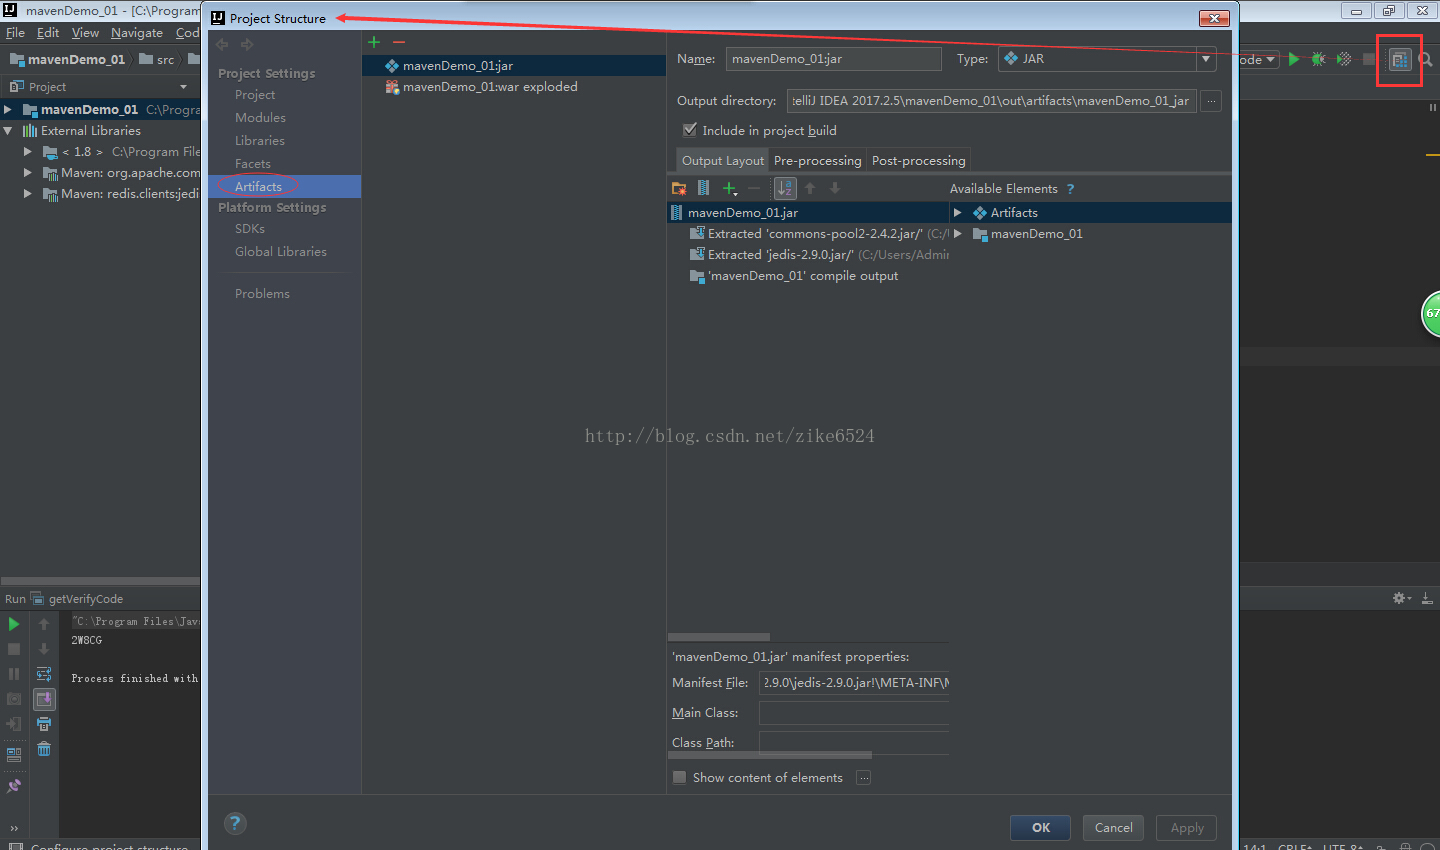Open search everywhere magnifier icon
The image size is (1440, 850).
1425,60
